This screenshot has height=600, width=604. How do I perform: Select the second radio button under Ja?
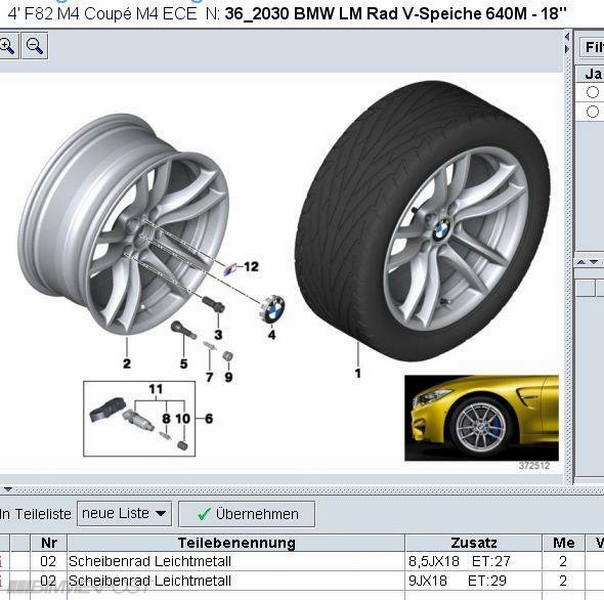[593, 112]
